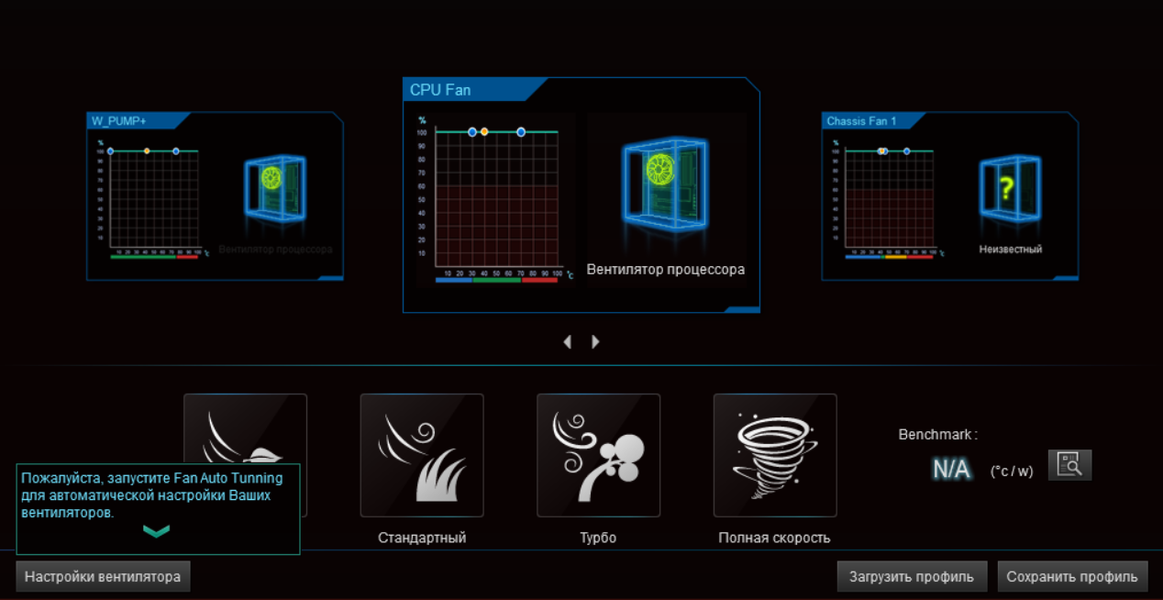Click the Chassis Fan 1 curve graph
Image resolution: width=1163 pixels, height=600 pixels.
(x=889, y=199)
